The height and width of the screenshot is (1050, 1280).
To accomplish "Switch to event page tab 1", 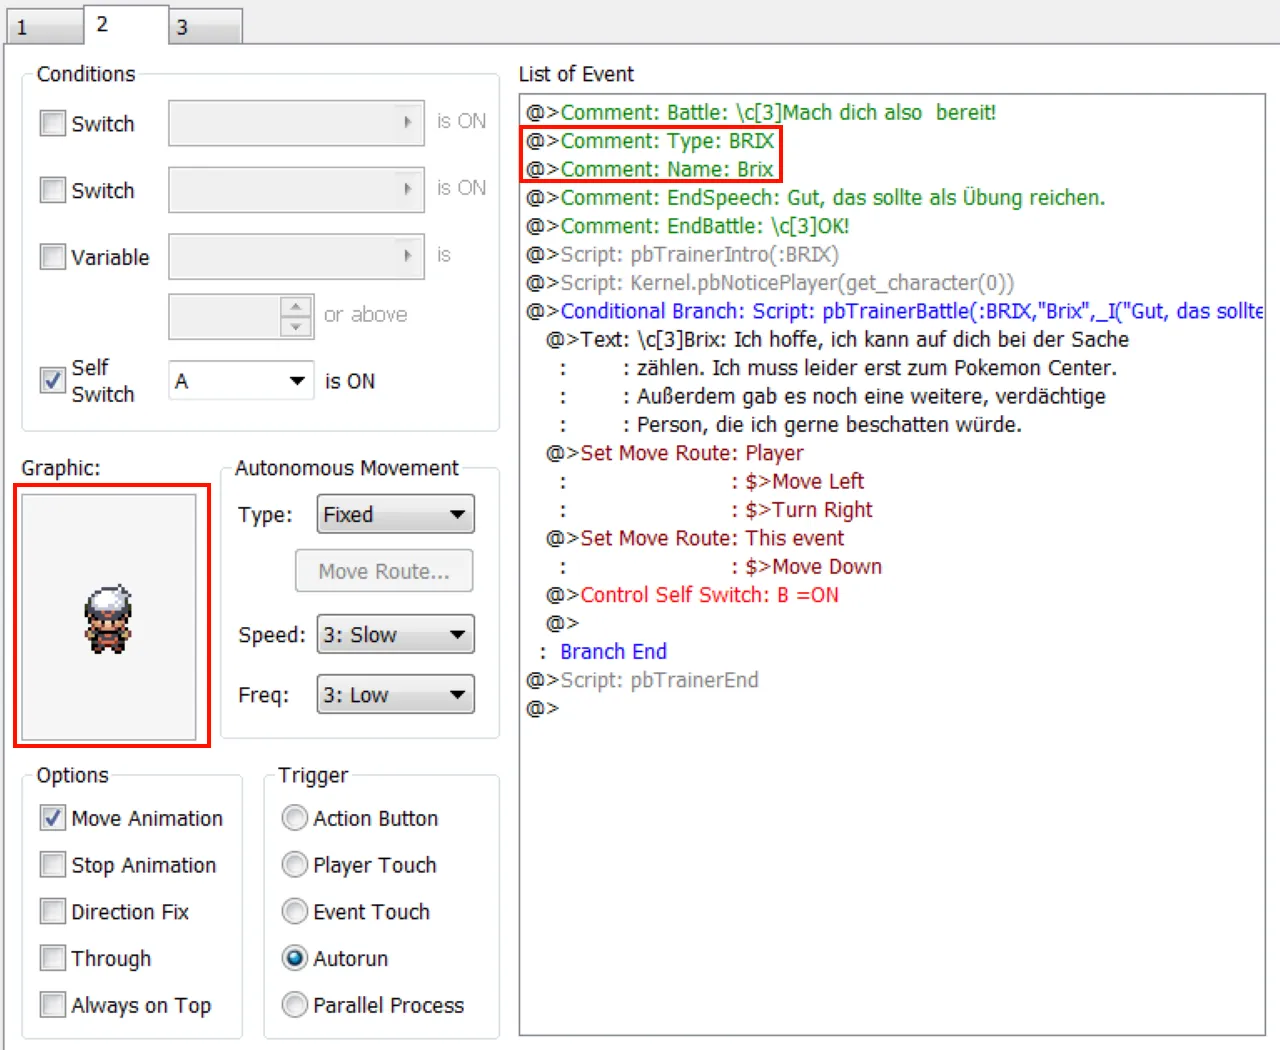I will pos(44,27).
